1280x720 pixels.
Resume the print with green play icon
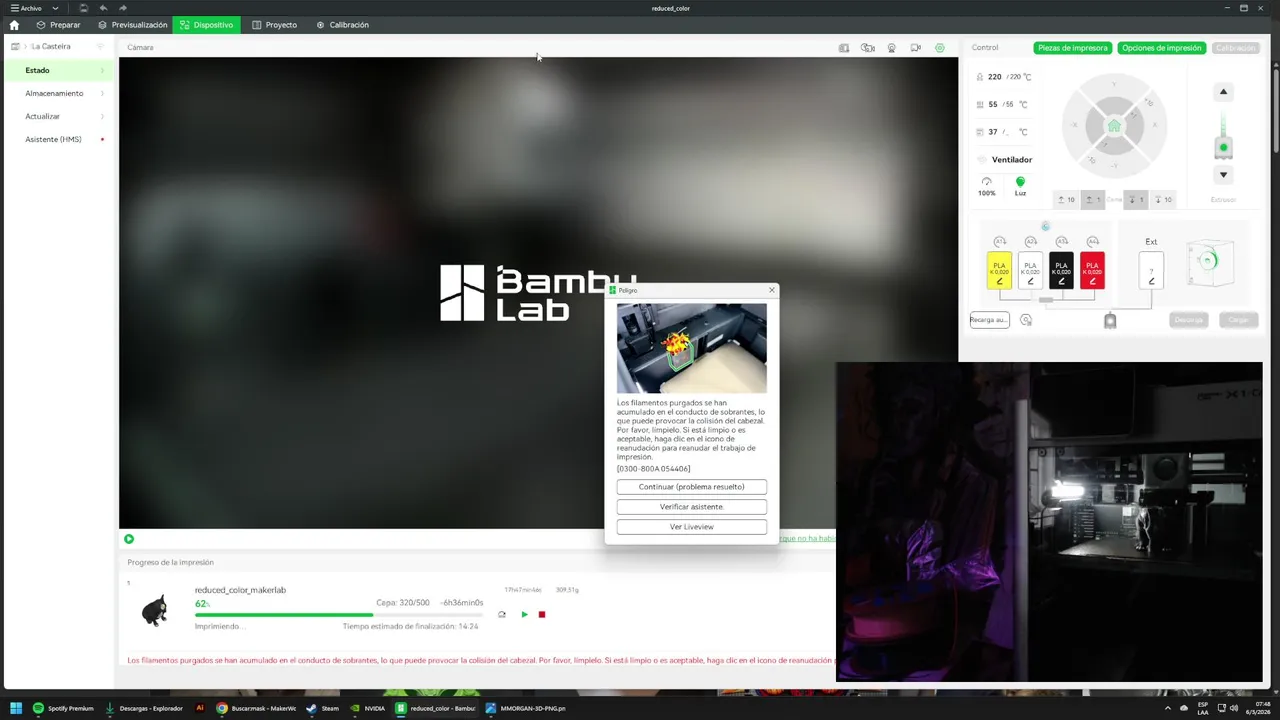[524, 614]
